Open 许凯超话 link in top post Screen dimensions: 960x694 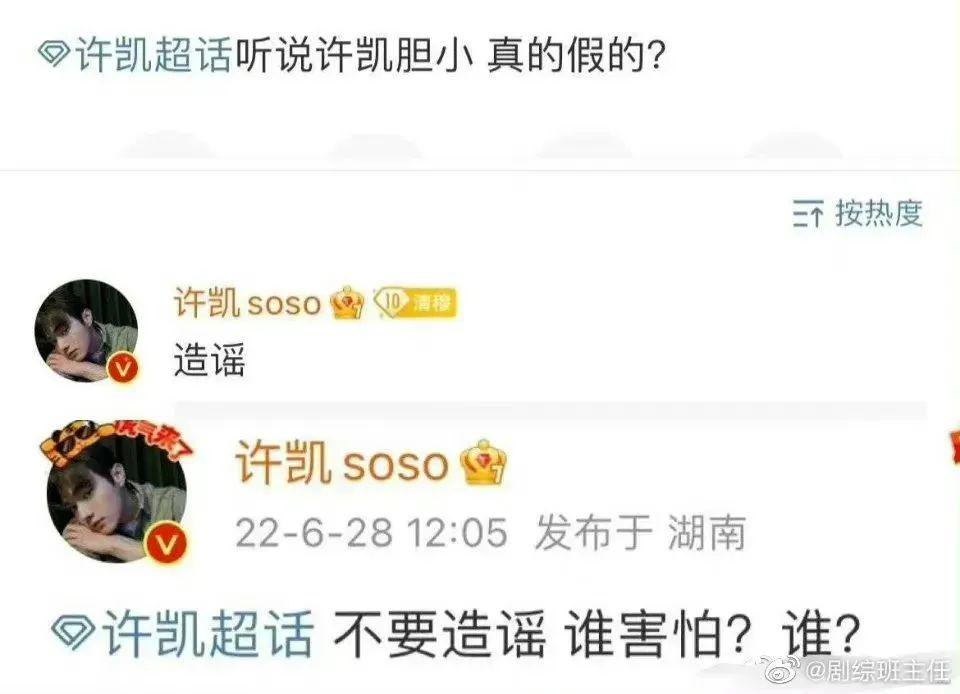click(x=153, y=56)
